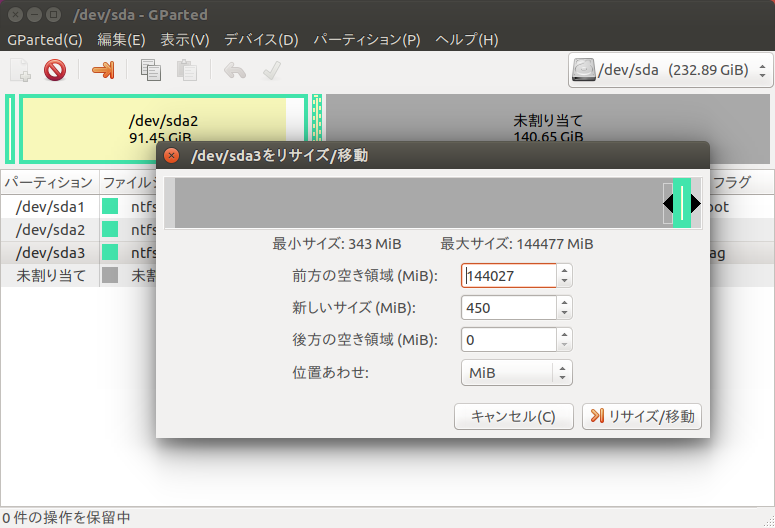This screenshot has height=528, width=775.
Task: Open the 表示(V) menu
Action: [185, 40]
